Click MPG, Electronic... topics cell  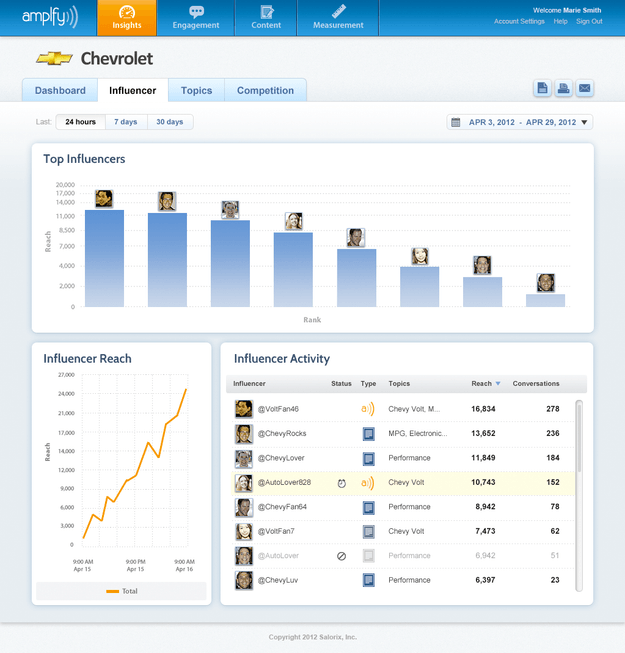(418, 434)
